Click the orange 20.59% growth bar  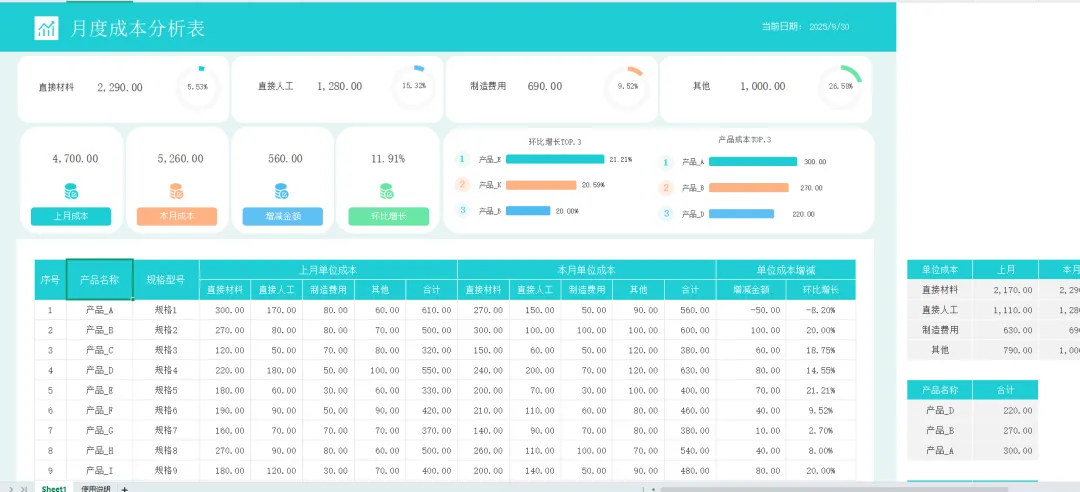coord(541,185)
